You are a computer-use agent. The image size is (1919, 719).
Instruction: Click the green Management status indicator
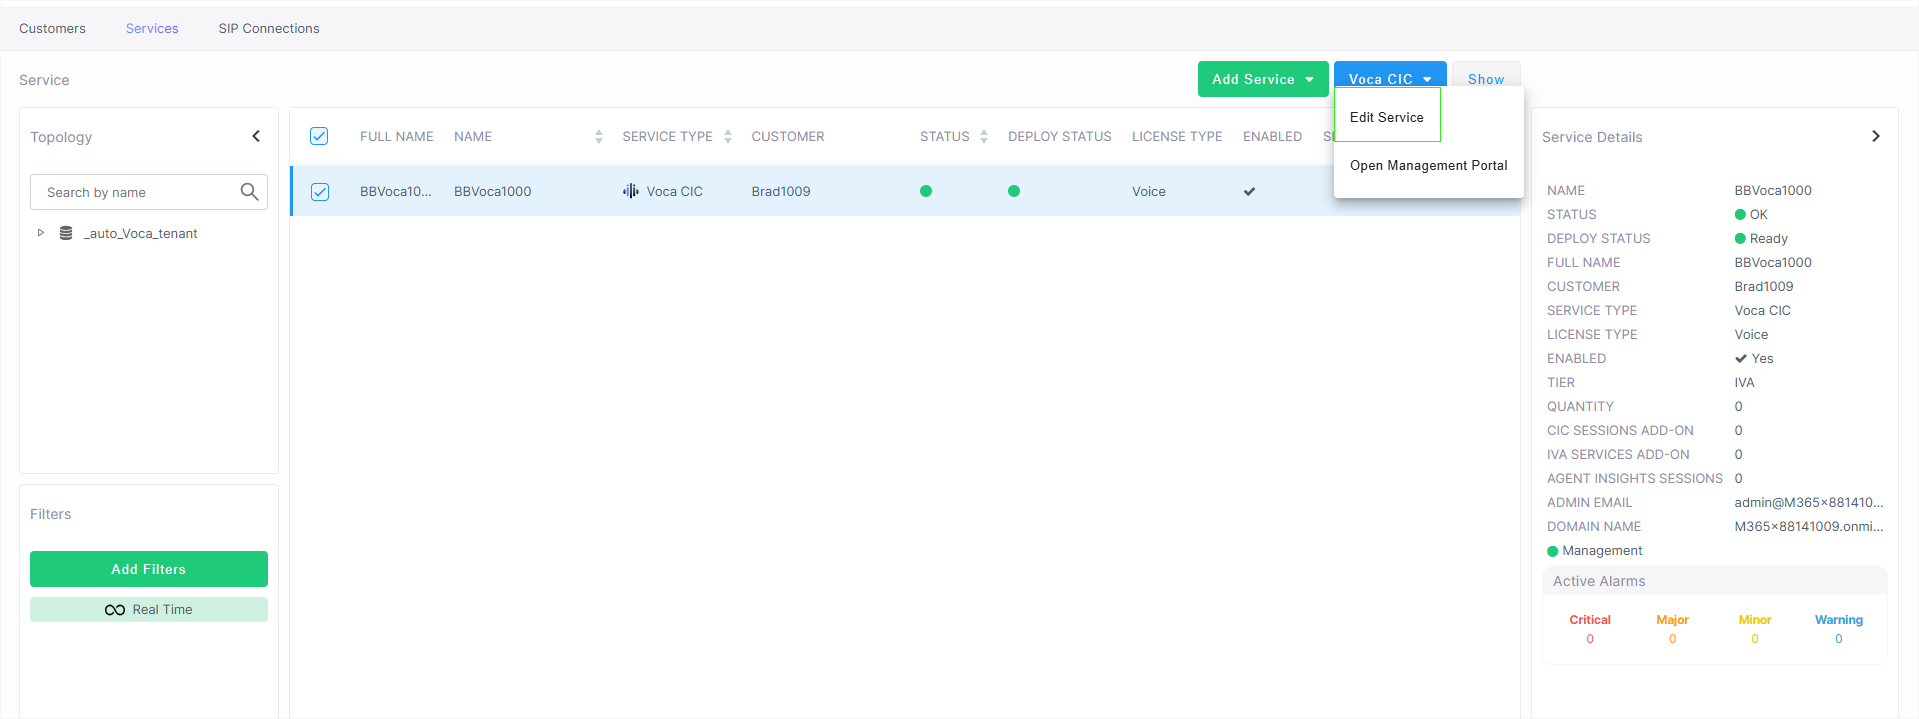(1553, 551)
